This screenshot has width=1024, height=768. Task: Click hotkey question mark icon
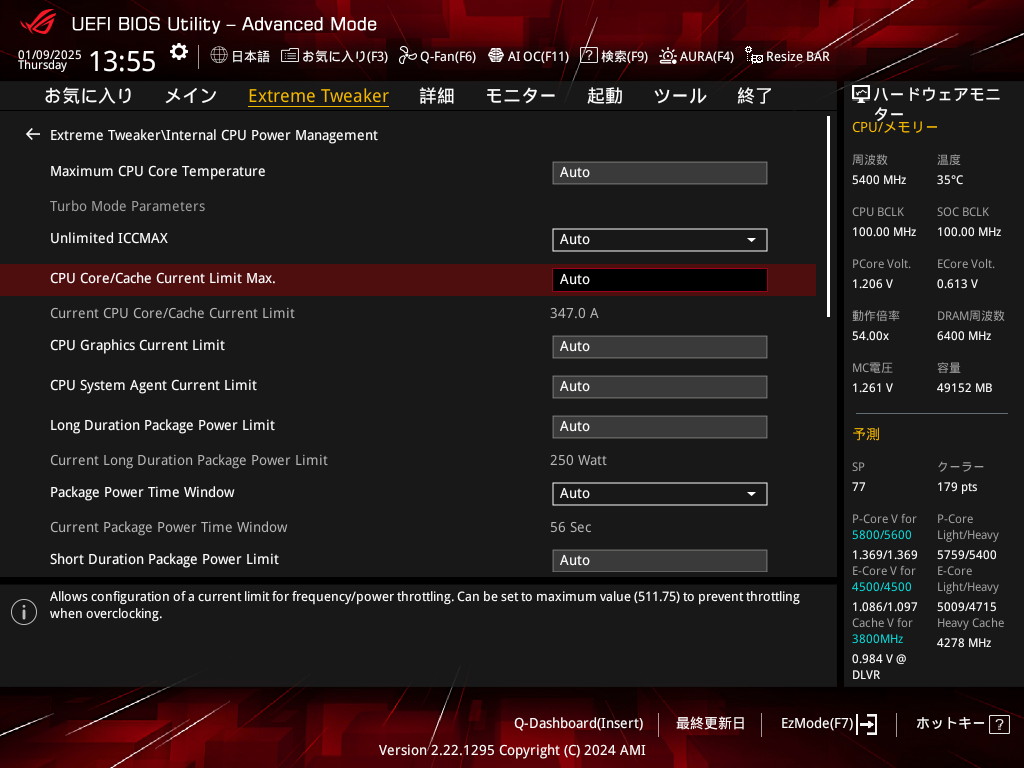(x=998, y=724)
